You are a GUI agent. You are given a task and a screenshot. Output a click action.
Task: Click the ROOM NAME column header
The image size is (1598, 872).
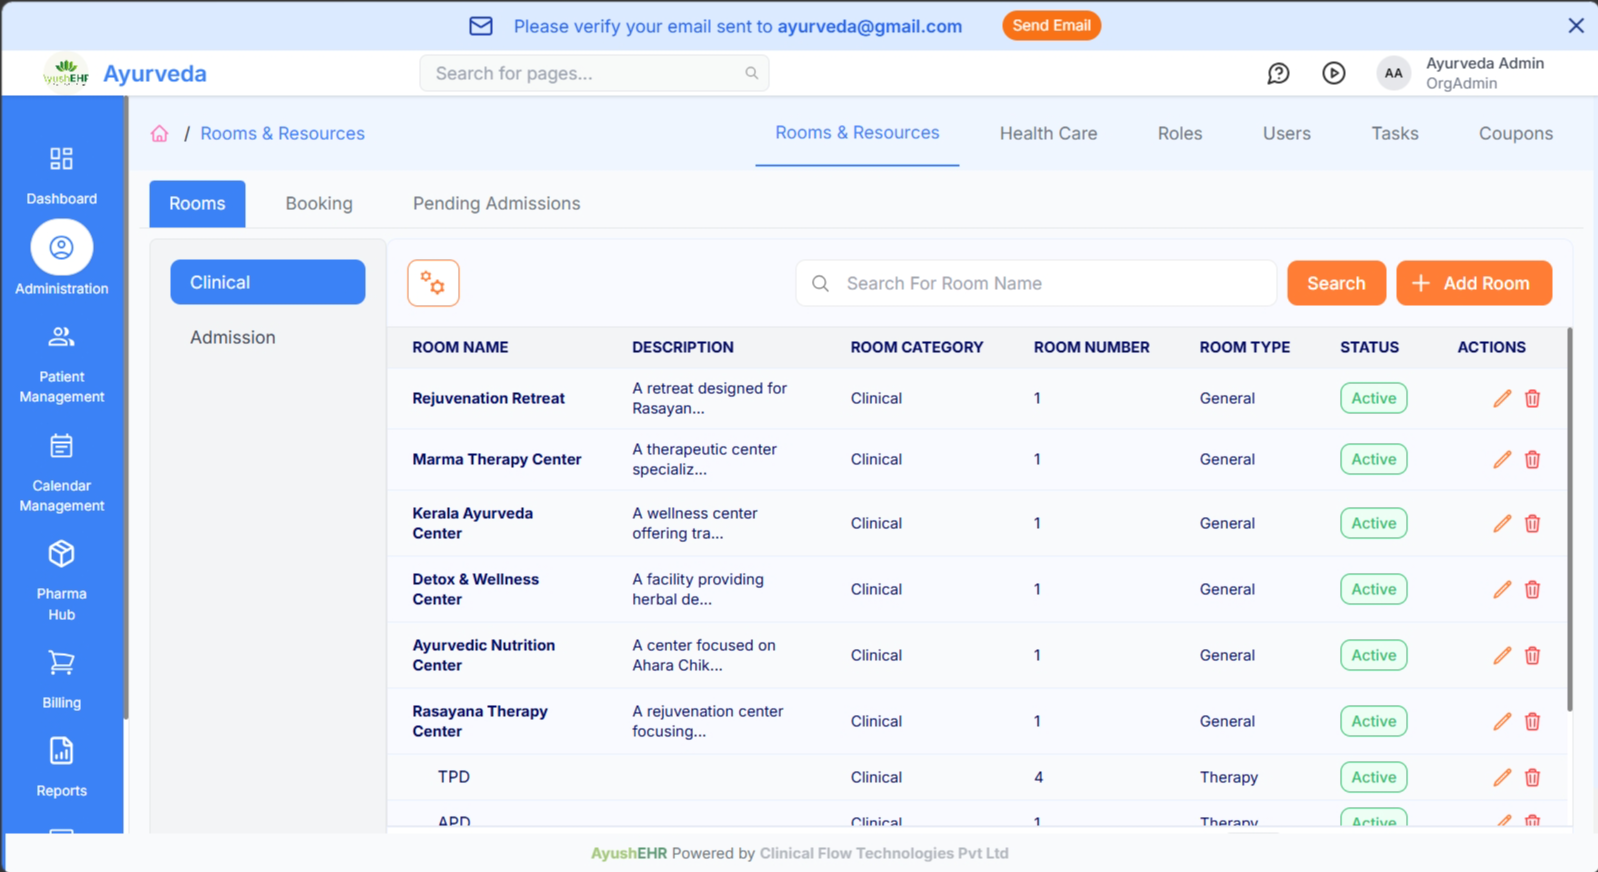[460, 347]
